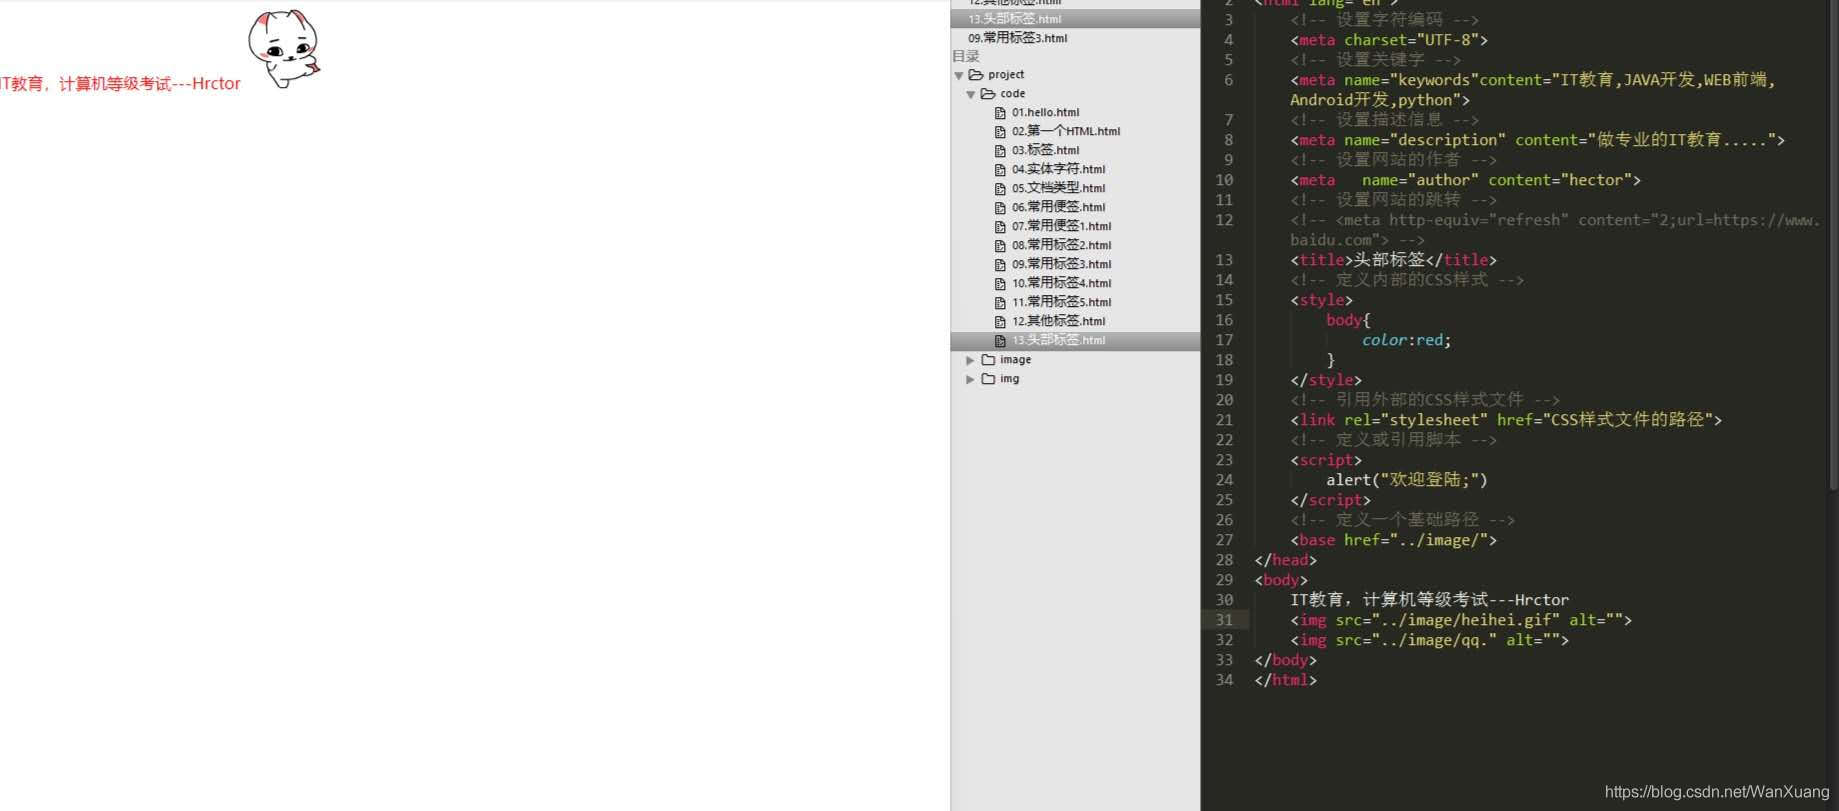The image size is (1839, 811).
Task: Open 02.第一个HTML.html in the file tree
Action: coord(1065,132)
